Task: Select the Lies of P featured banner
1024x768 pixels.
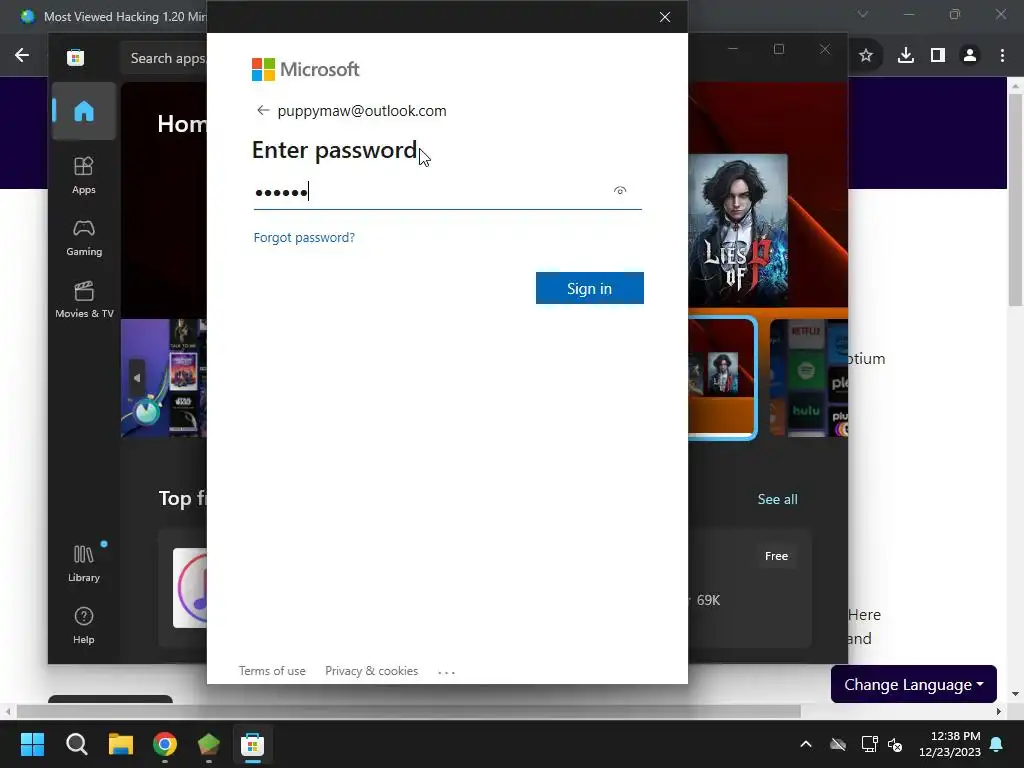Action: 738,230
